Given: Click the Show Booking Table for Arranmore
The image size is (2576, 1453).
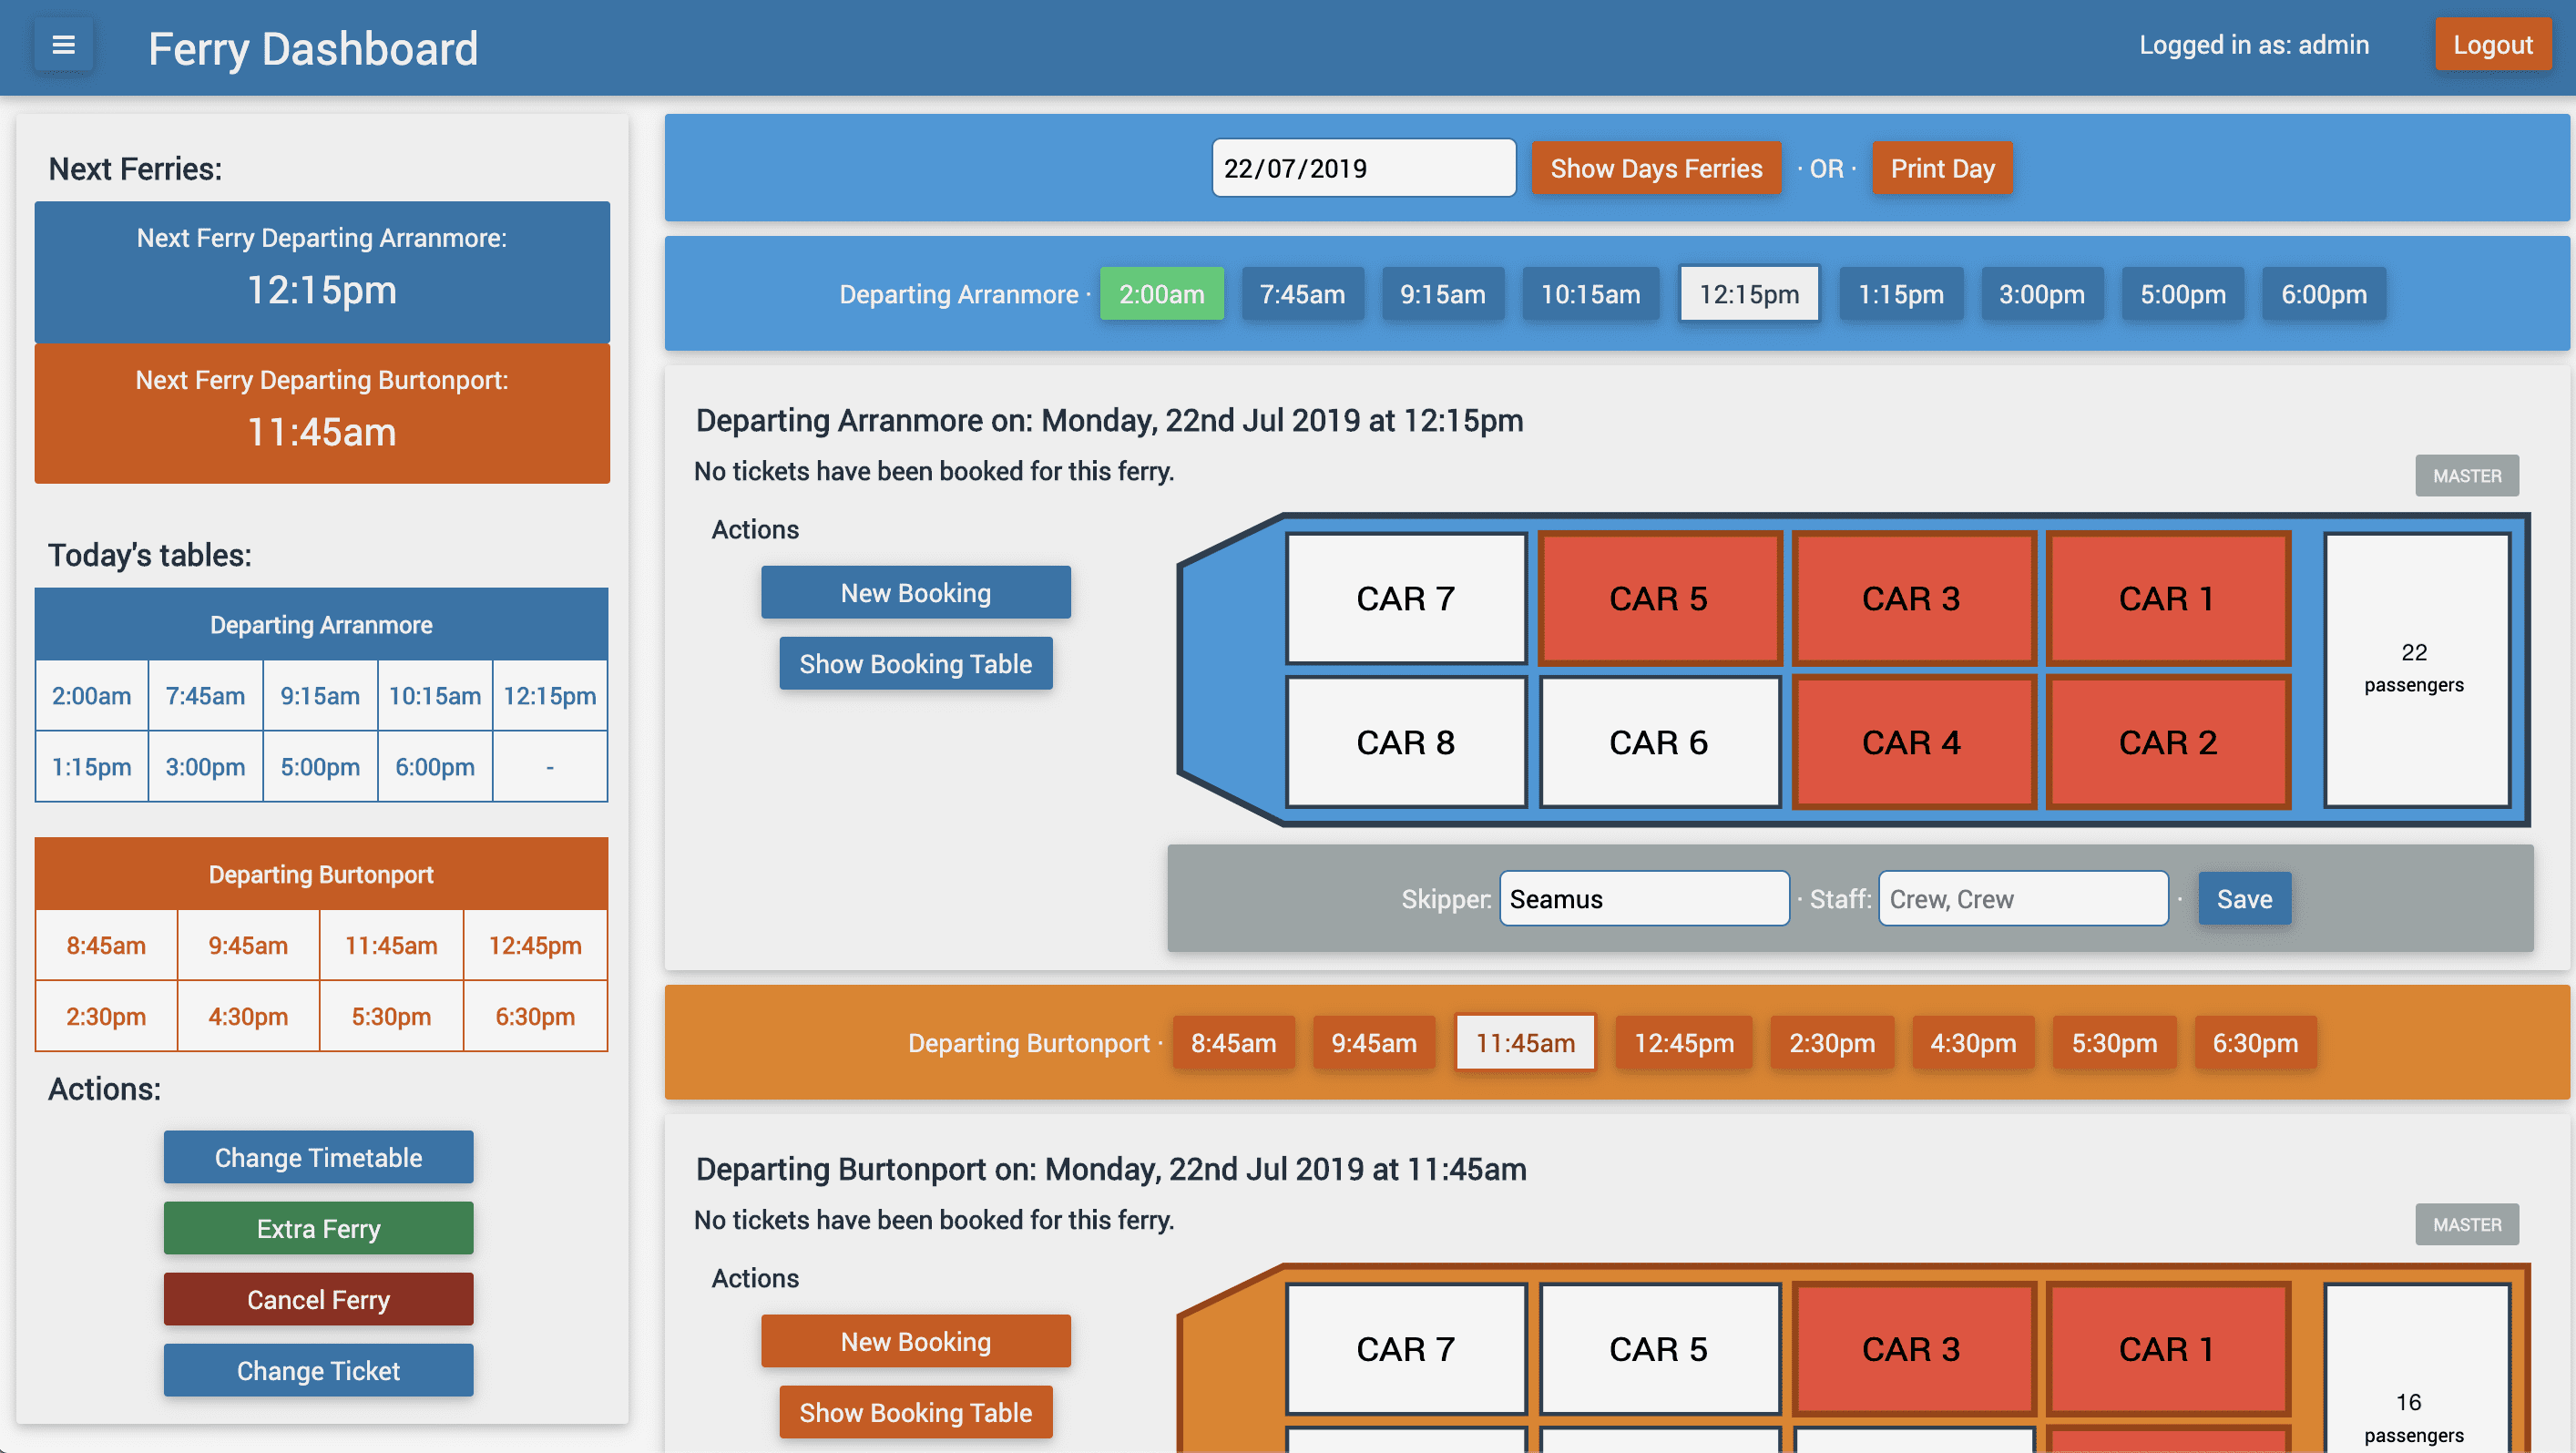Looking at the screenshot, I should 915,662.
